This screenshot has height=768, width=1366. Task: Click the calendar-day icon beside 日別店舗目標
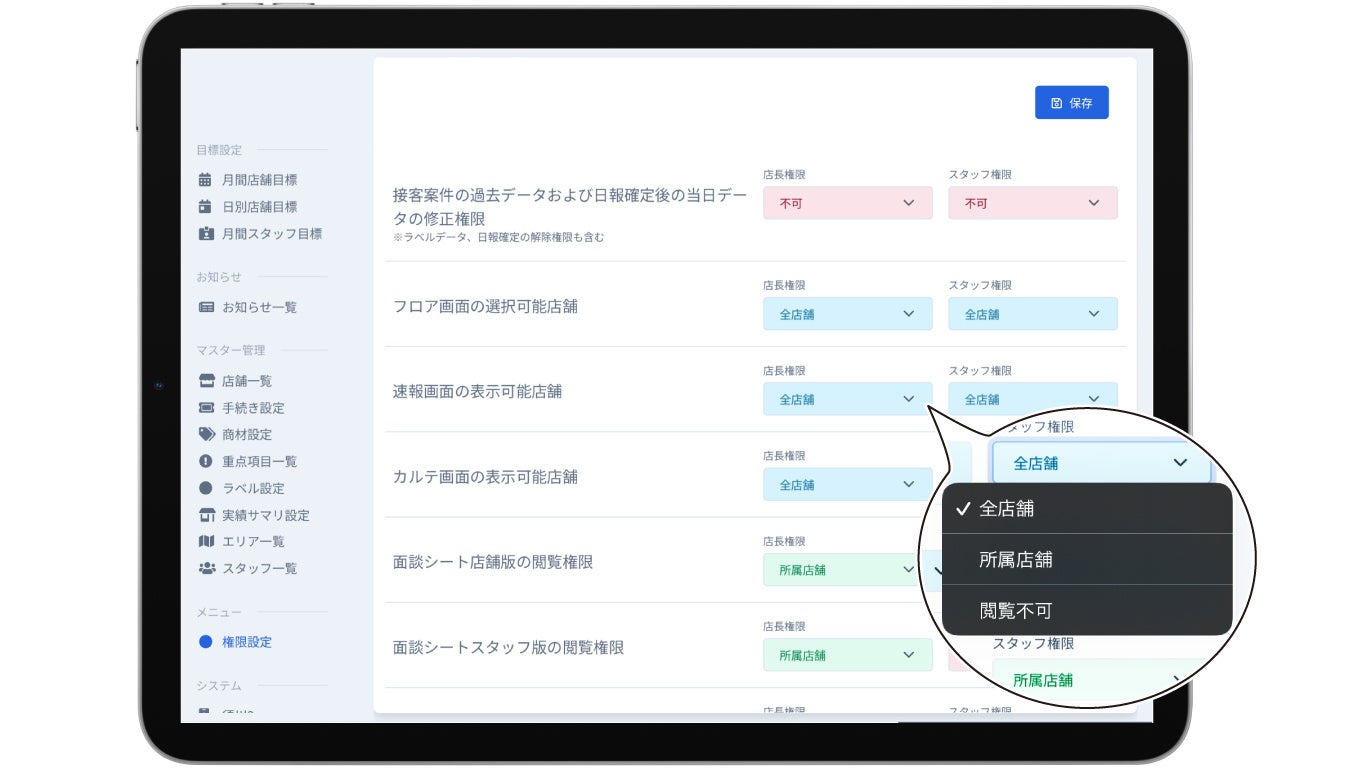205,207
